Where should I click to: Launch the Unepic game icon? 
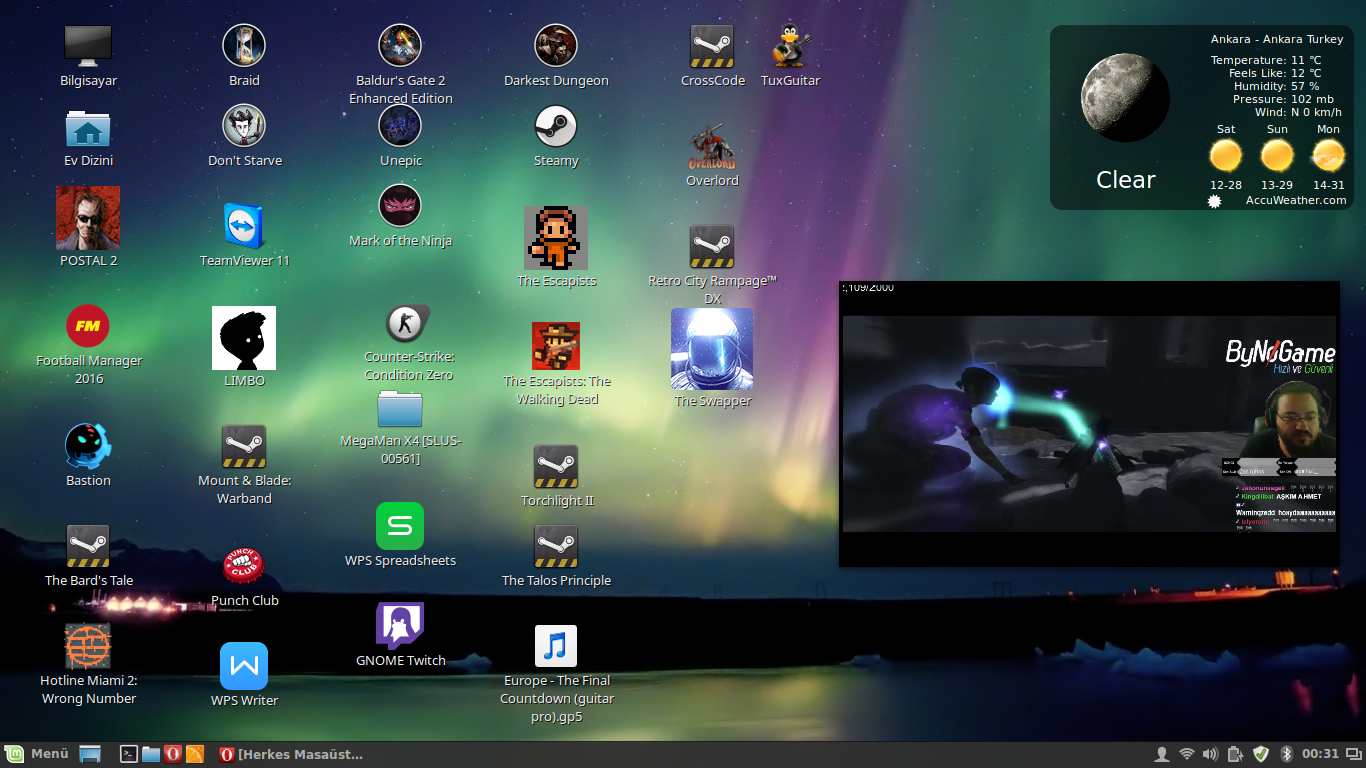pyautogui.click(x=400, y=126)
